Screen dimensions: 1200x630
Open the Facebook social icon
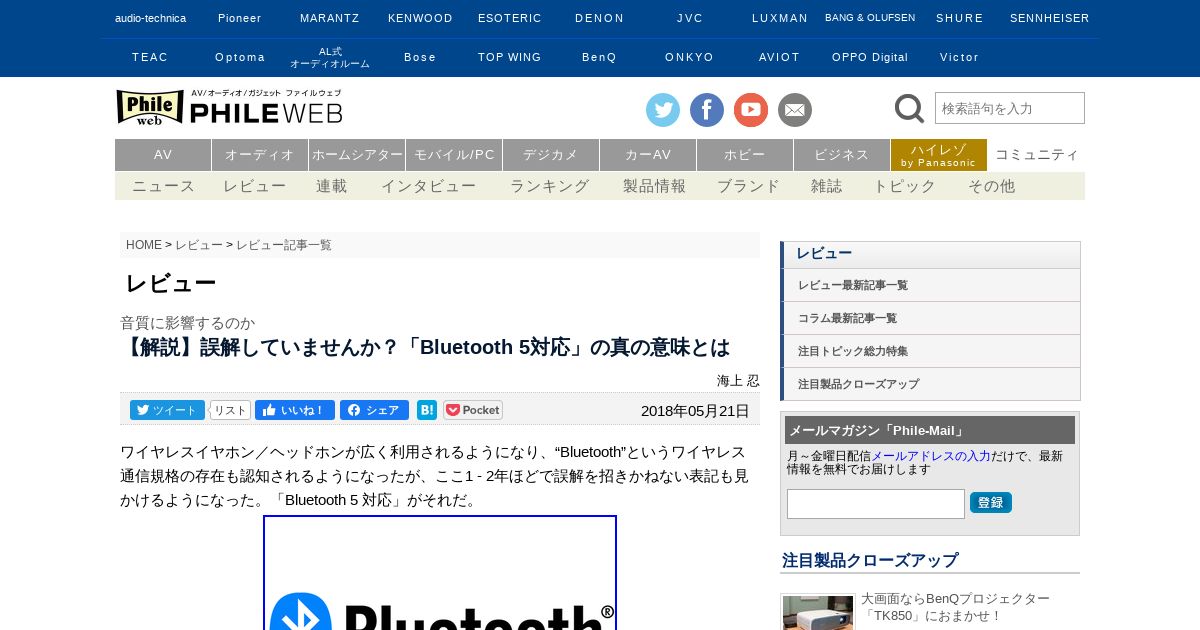(x=707, y=110)
